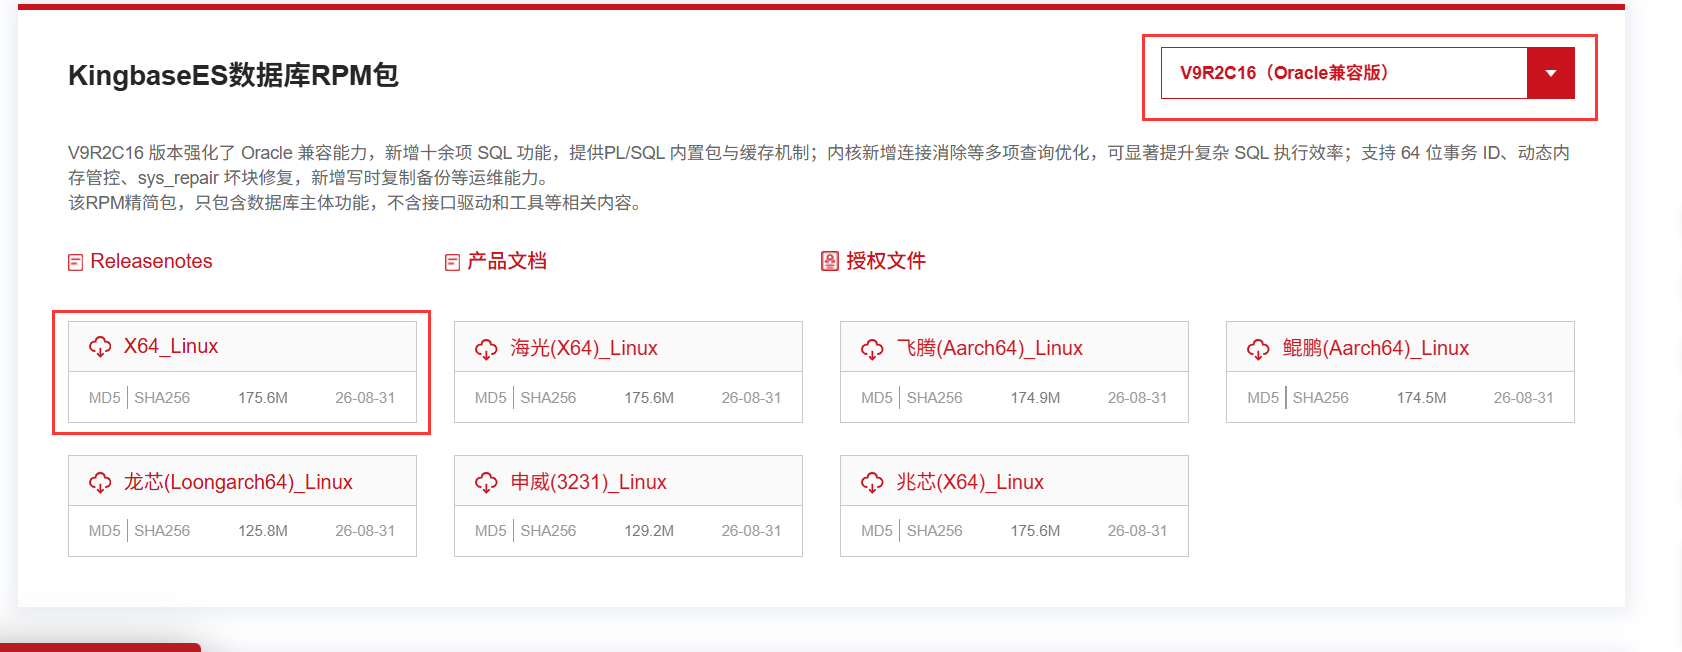View SHA256 for 海光(X64)_Linux package

click(x=548, y=398)
